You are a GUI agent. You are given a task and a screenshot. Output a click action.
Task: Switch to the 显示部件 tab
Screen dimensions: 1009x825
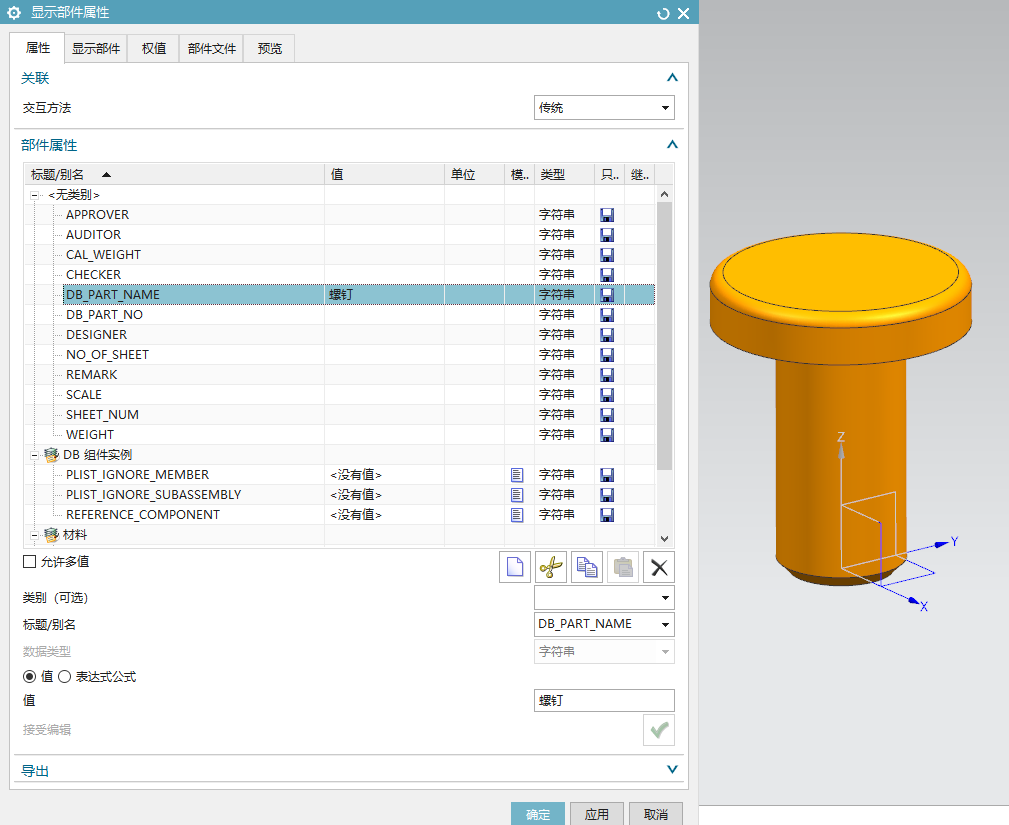pos(96,48)
